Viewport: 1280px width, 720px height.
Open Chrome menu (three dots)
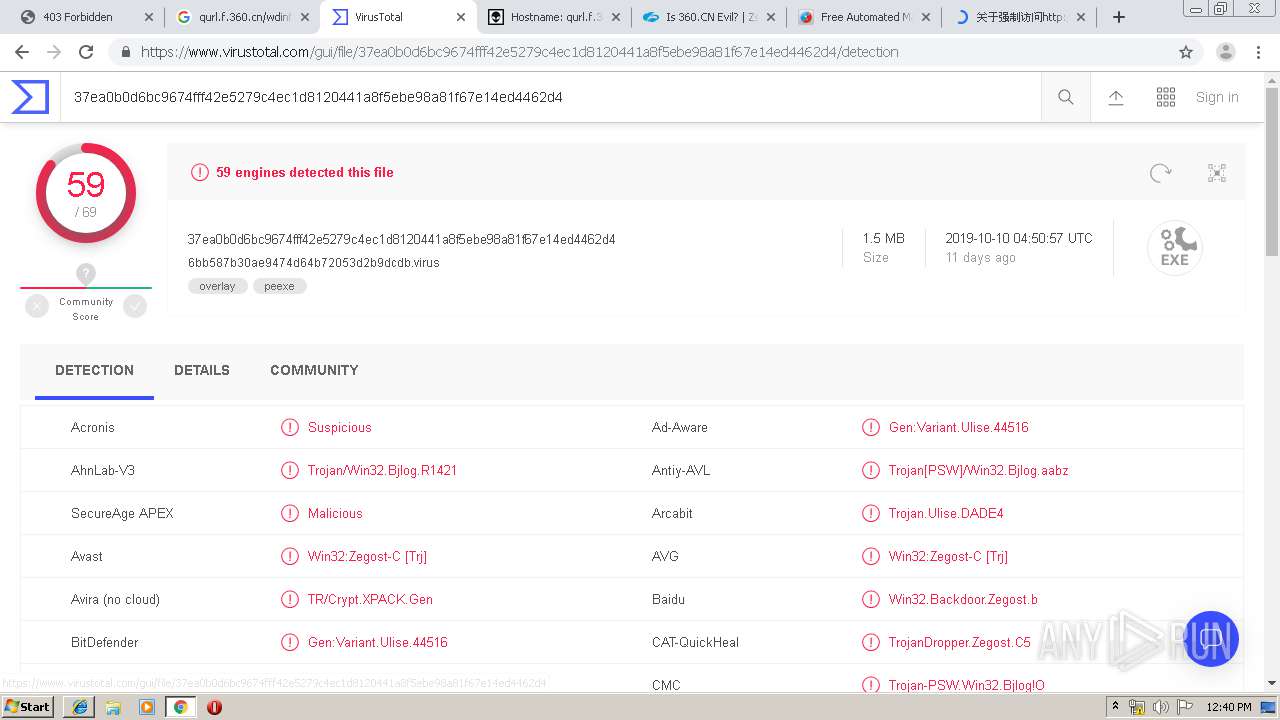point(1258,52)
